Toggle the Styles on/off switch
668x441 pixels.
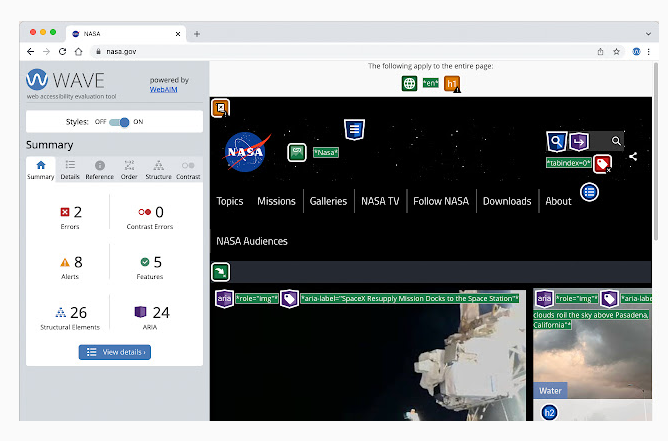point(119,122)
